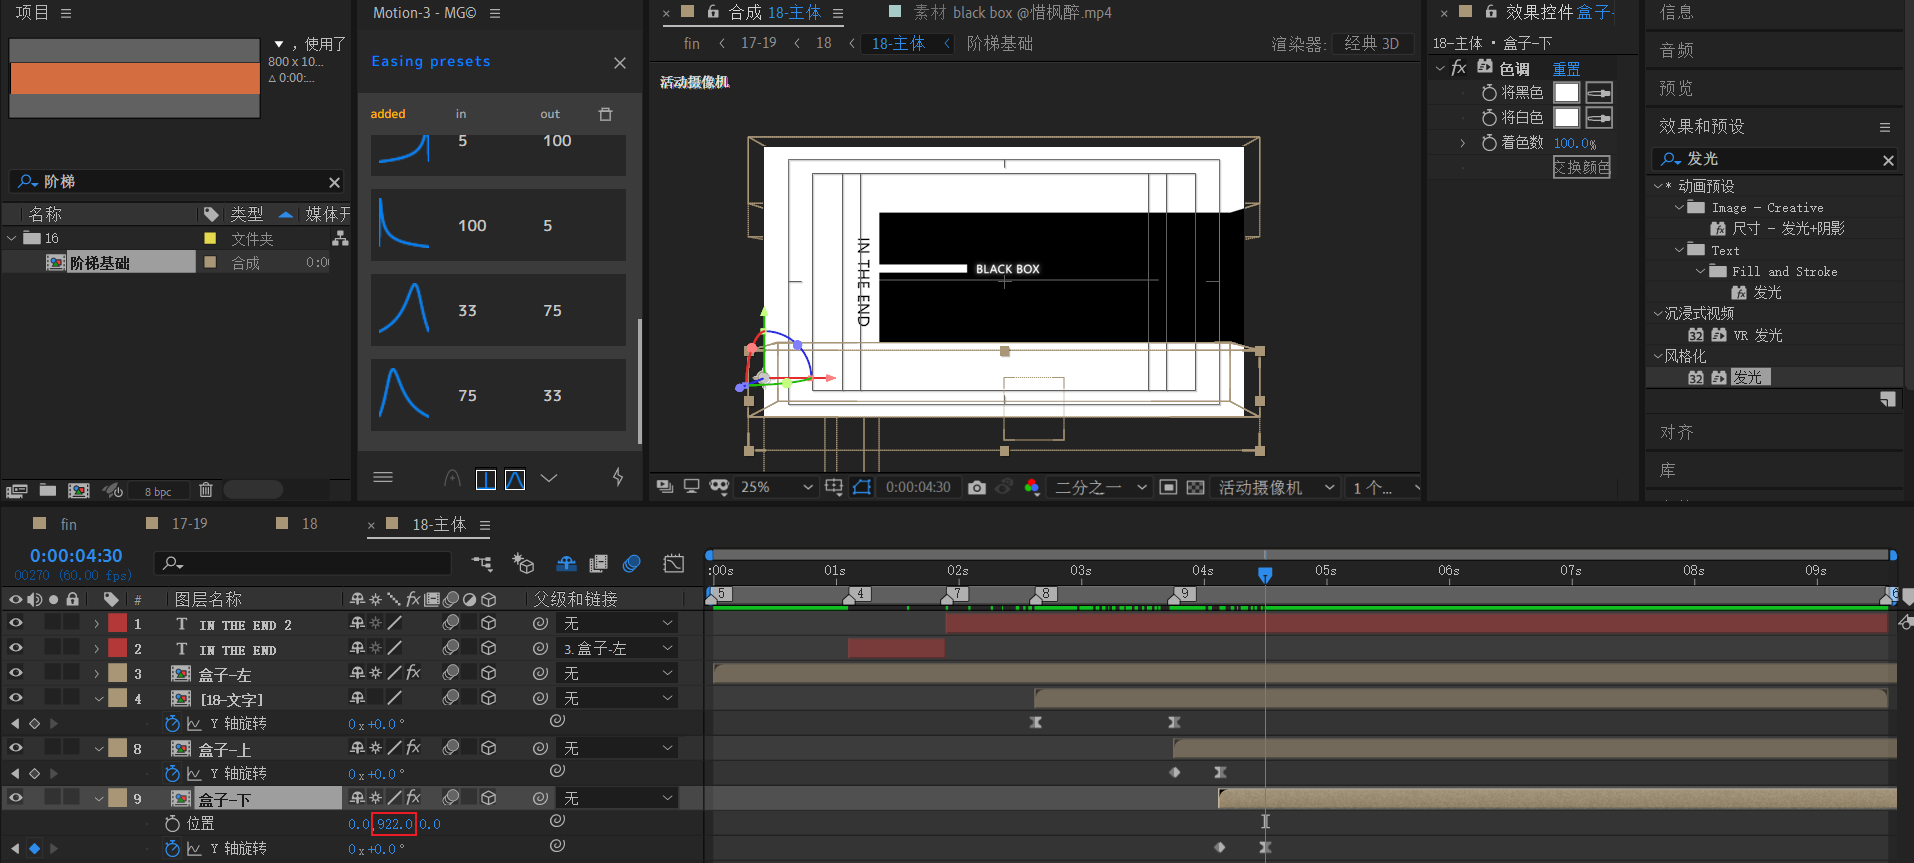
Task: Toggle fx enable for 色调 effect
Action: coord(1459,68)
